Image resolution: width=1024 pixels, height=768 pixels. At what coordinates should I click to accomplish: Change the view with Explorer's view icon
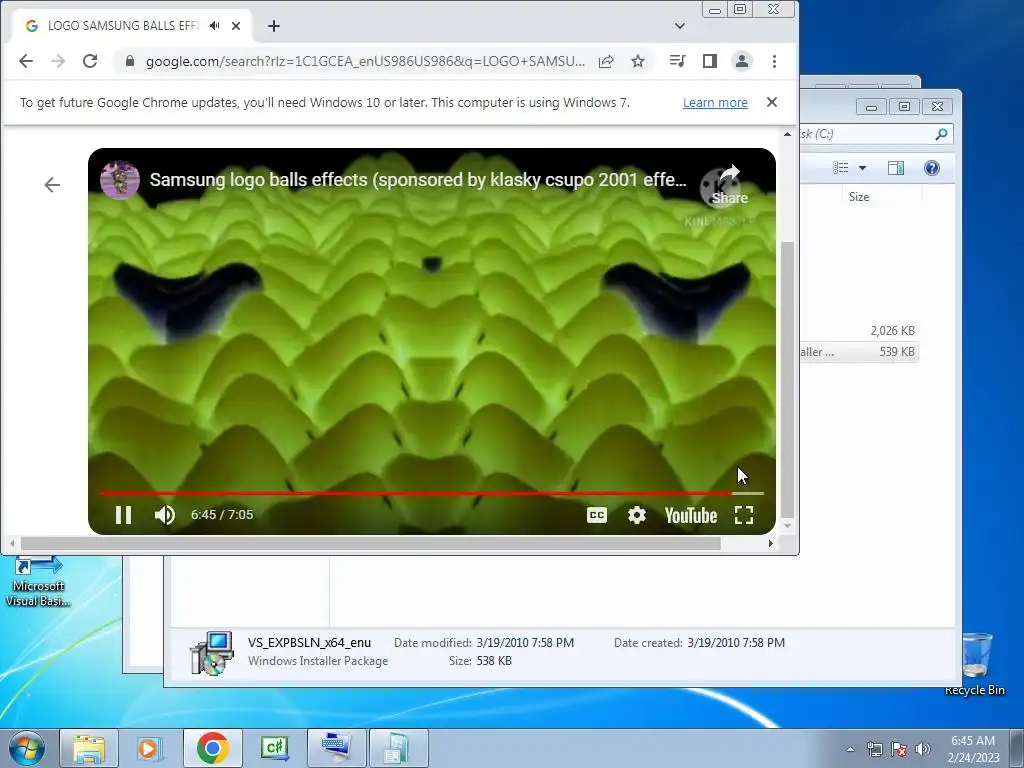840,168
